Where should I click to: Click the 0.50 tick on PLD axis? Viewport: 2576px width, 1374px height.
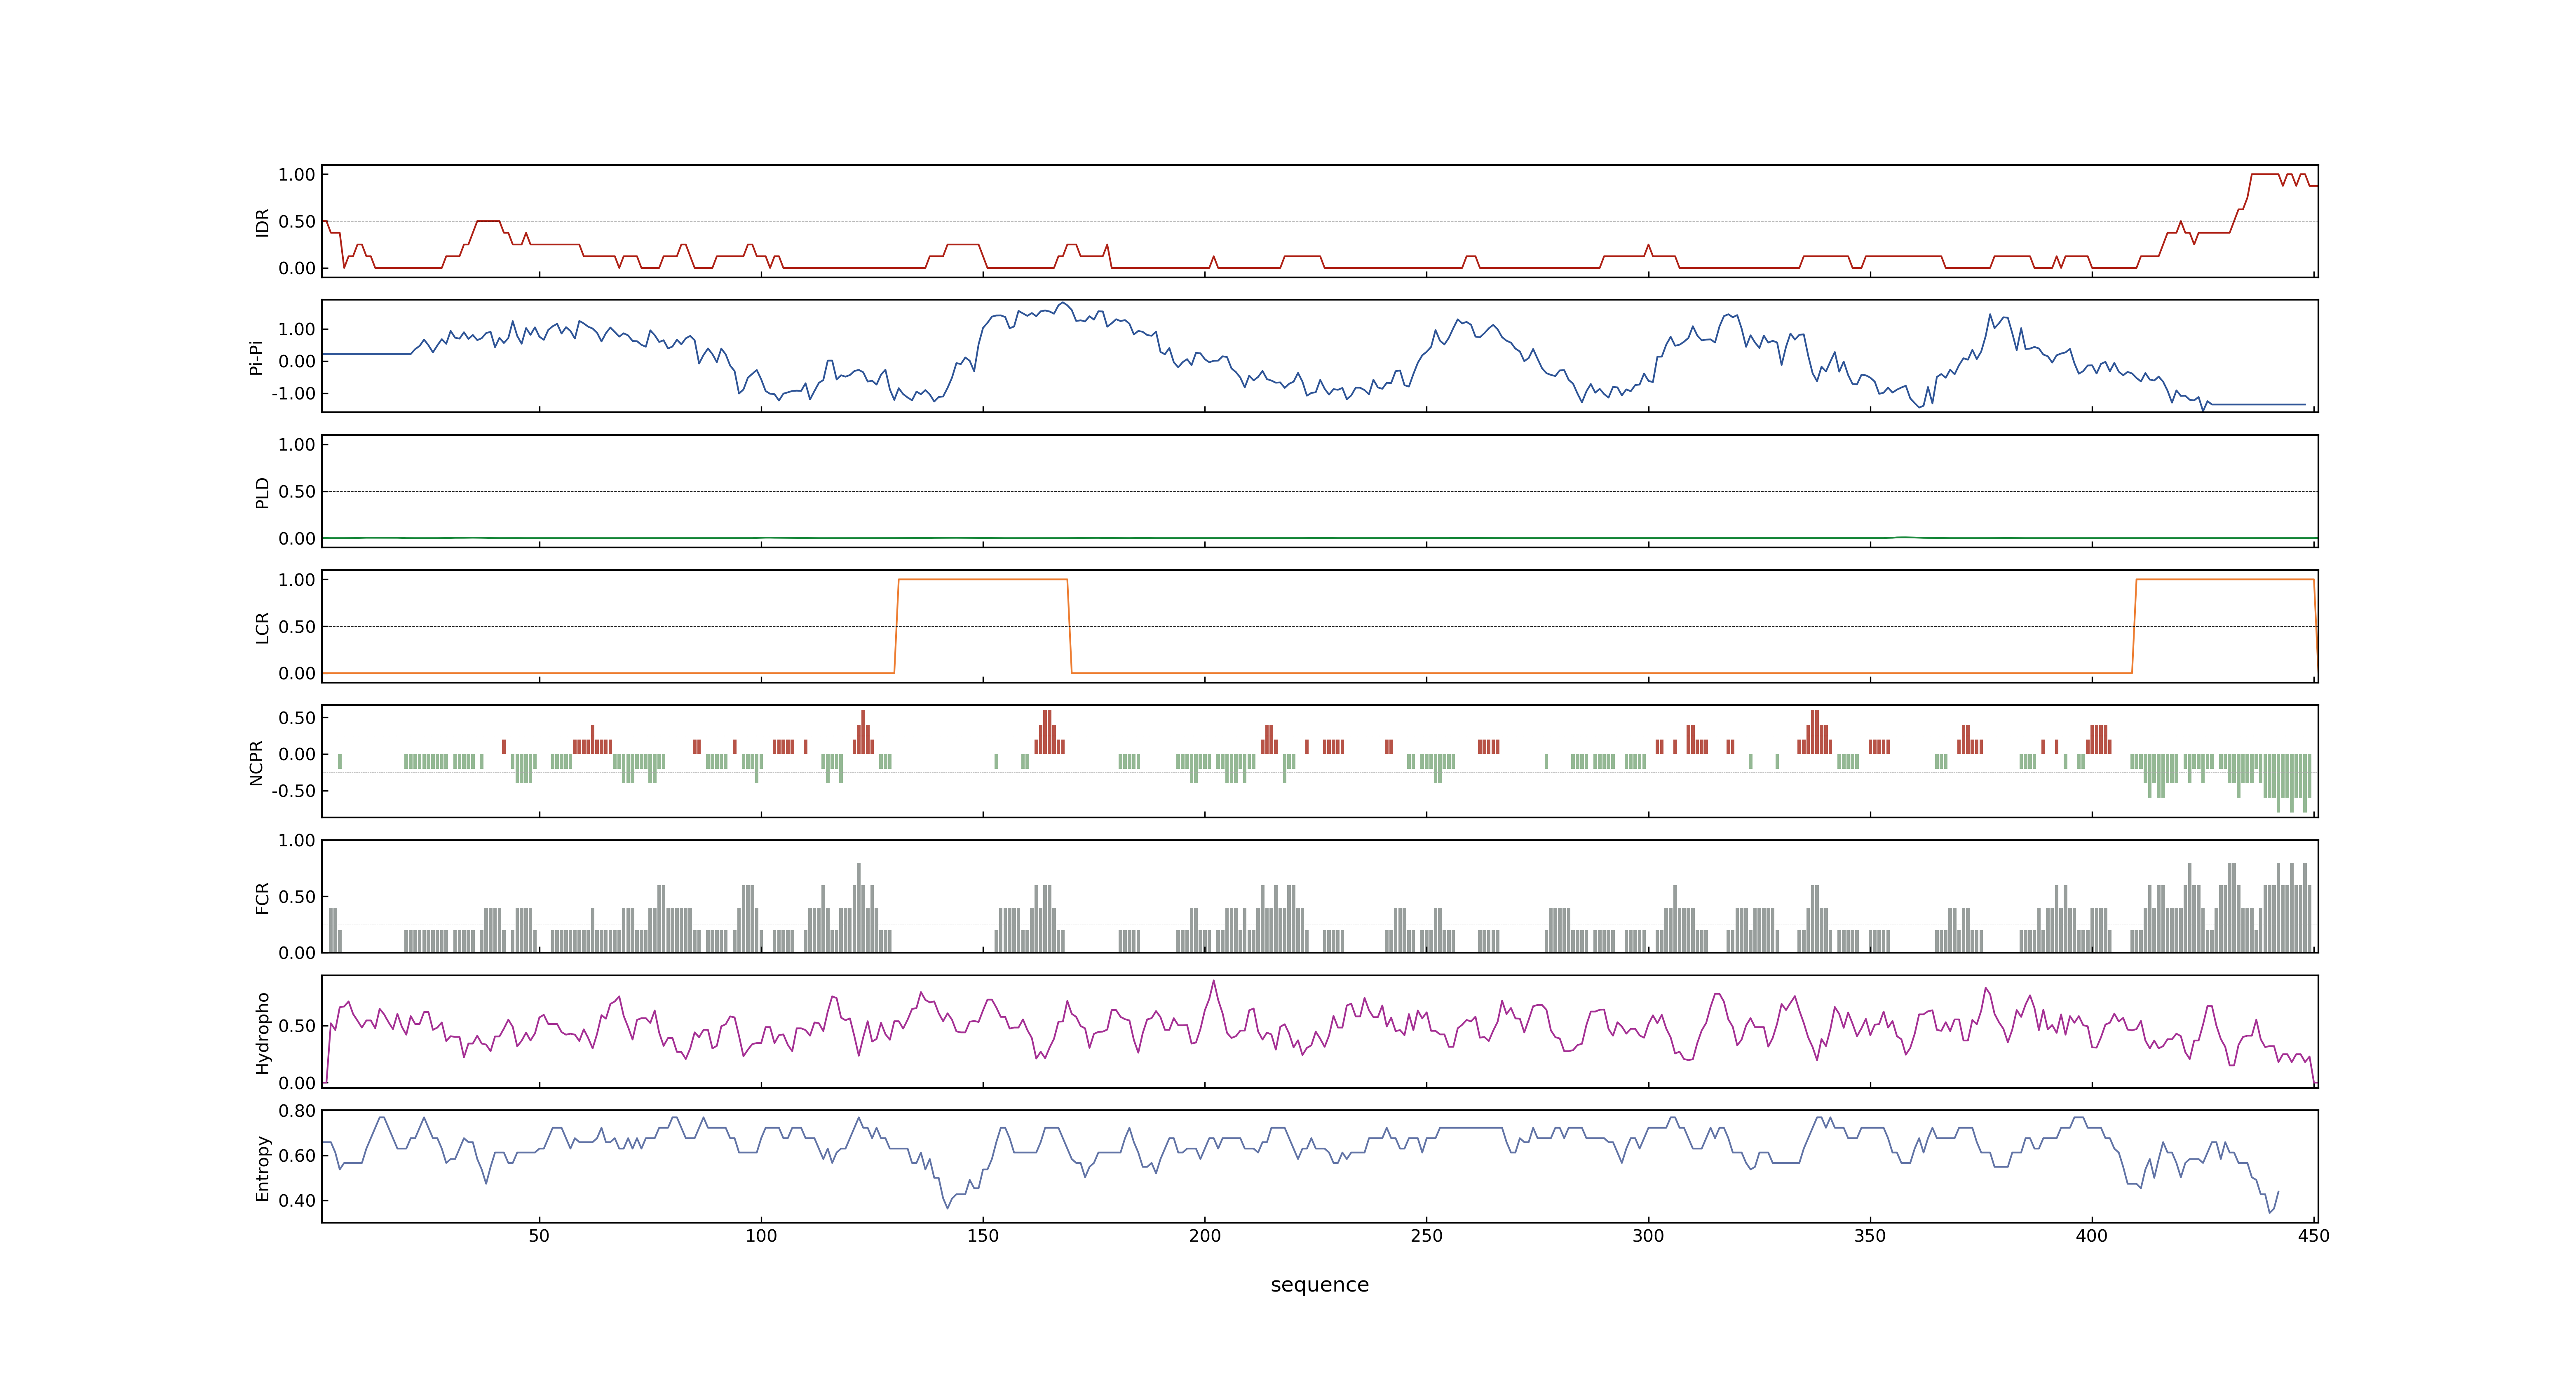coord(297,492)
